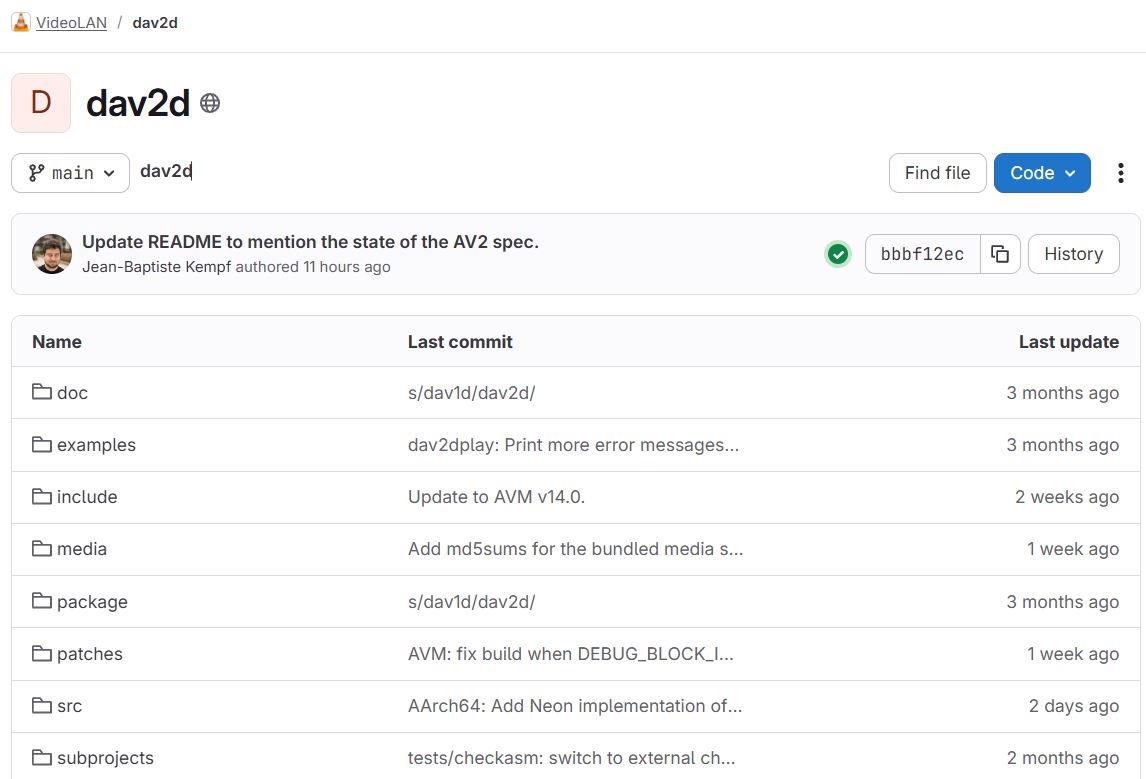Screen dimensions: 1146x779
Task: Click the folder icon beside doc
Action: click(42, 392)
